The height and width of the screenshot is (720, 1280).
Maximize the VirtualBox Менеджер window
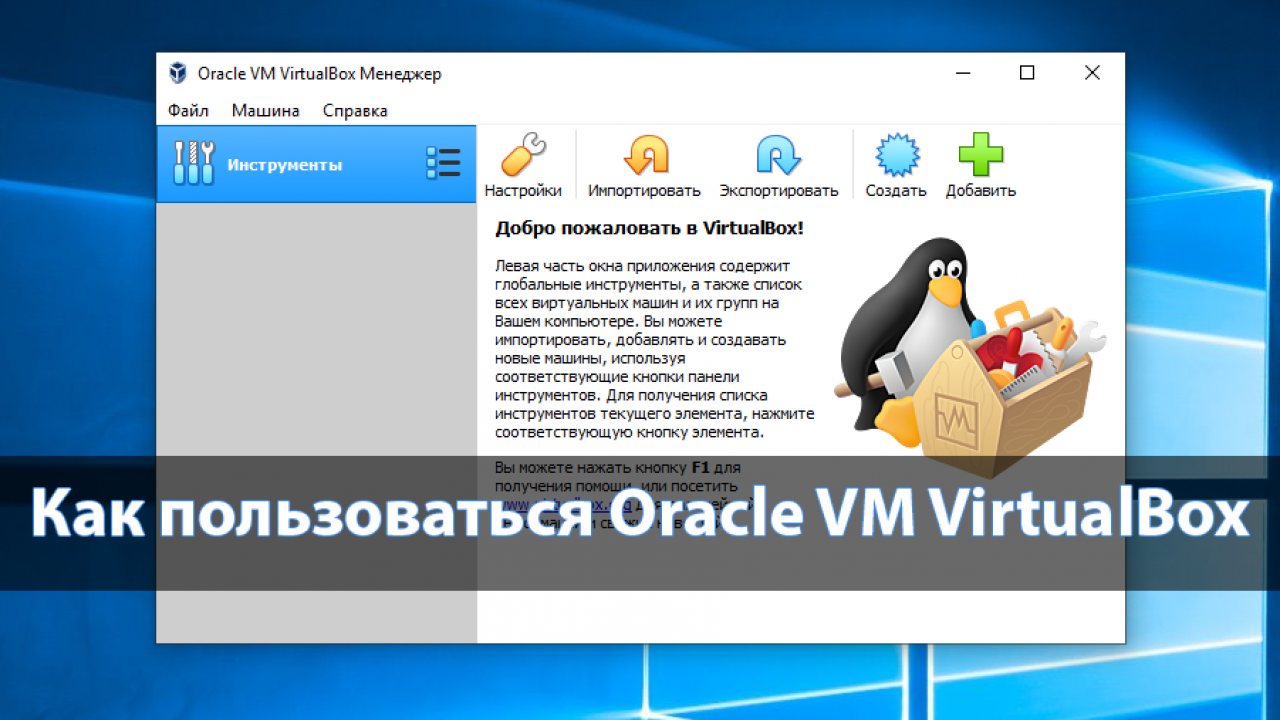(x=1027, y=73)
